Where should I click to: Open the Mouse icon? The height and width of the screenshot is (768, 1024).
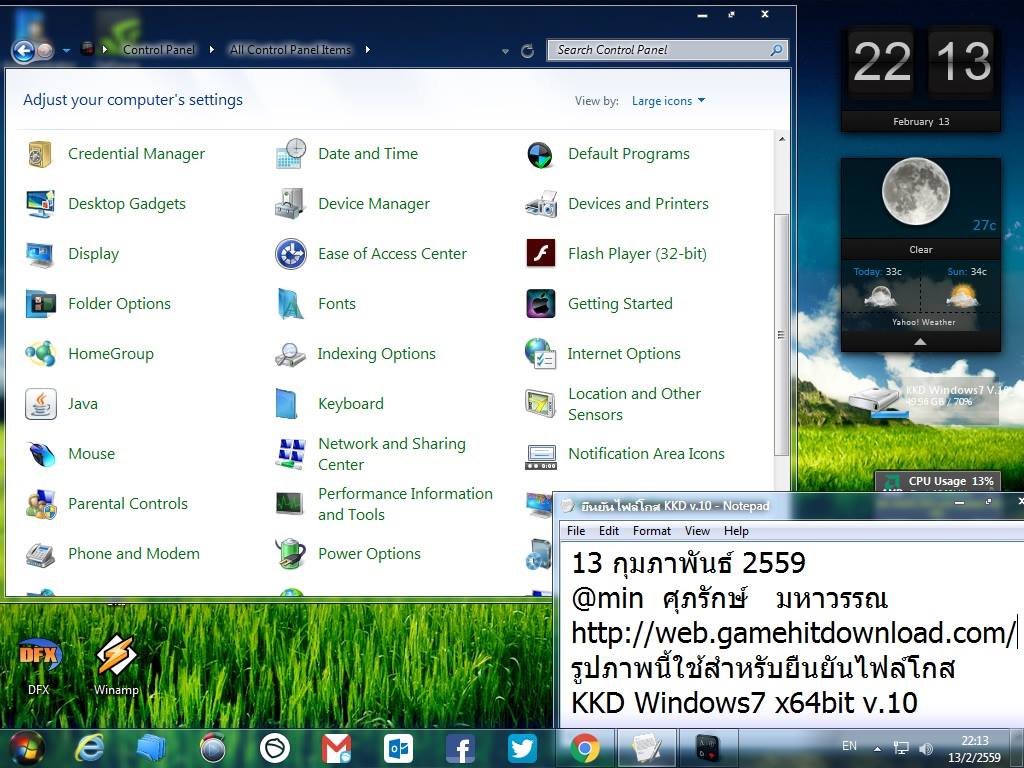pyautogui.click(x=40, y=454)
